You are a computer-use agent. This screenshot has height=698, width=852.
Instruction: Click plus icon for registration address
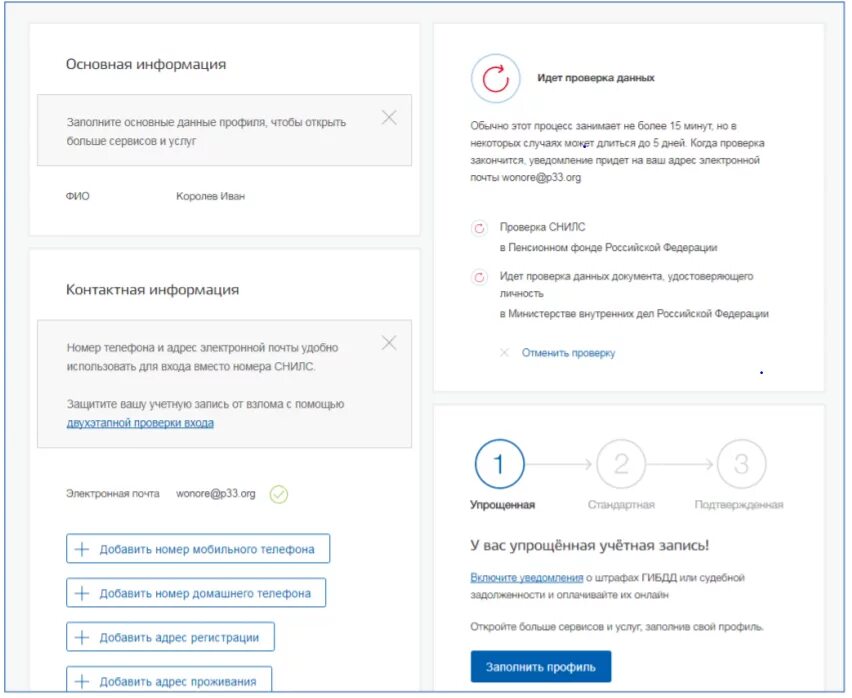pyautogui.click(x=82, y=637)
